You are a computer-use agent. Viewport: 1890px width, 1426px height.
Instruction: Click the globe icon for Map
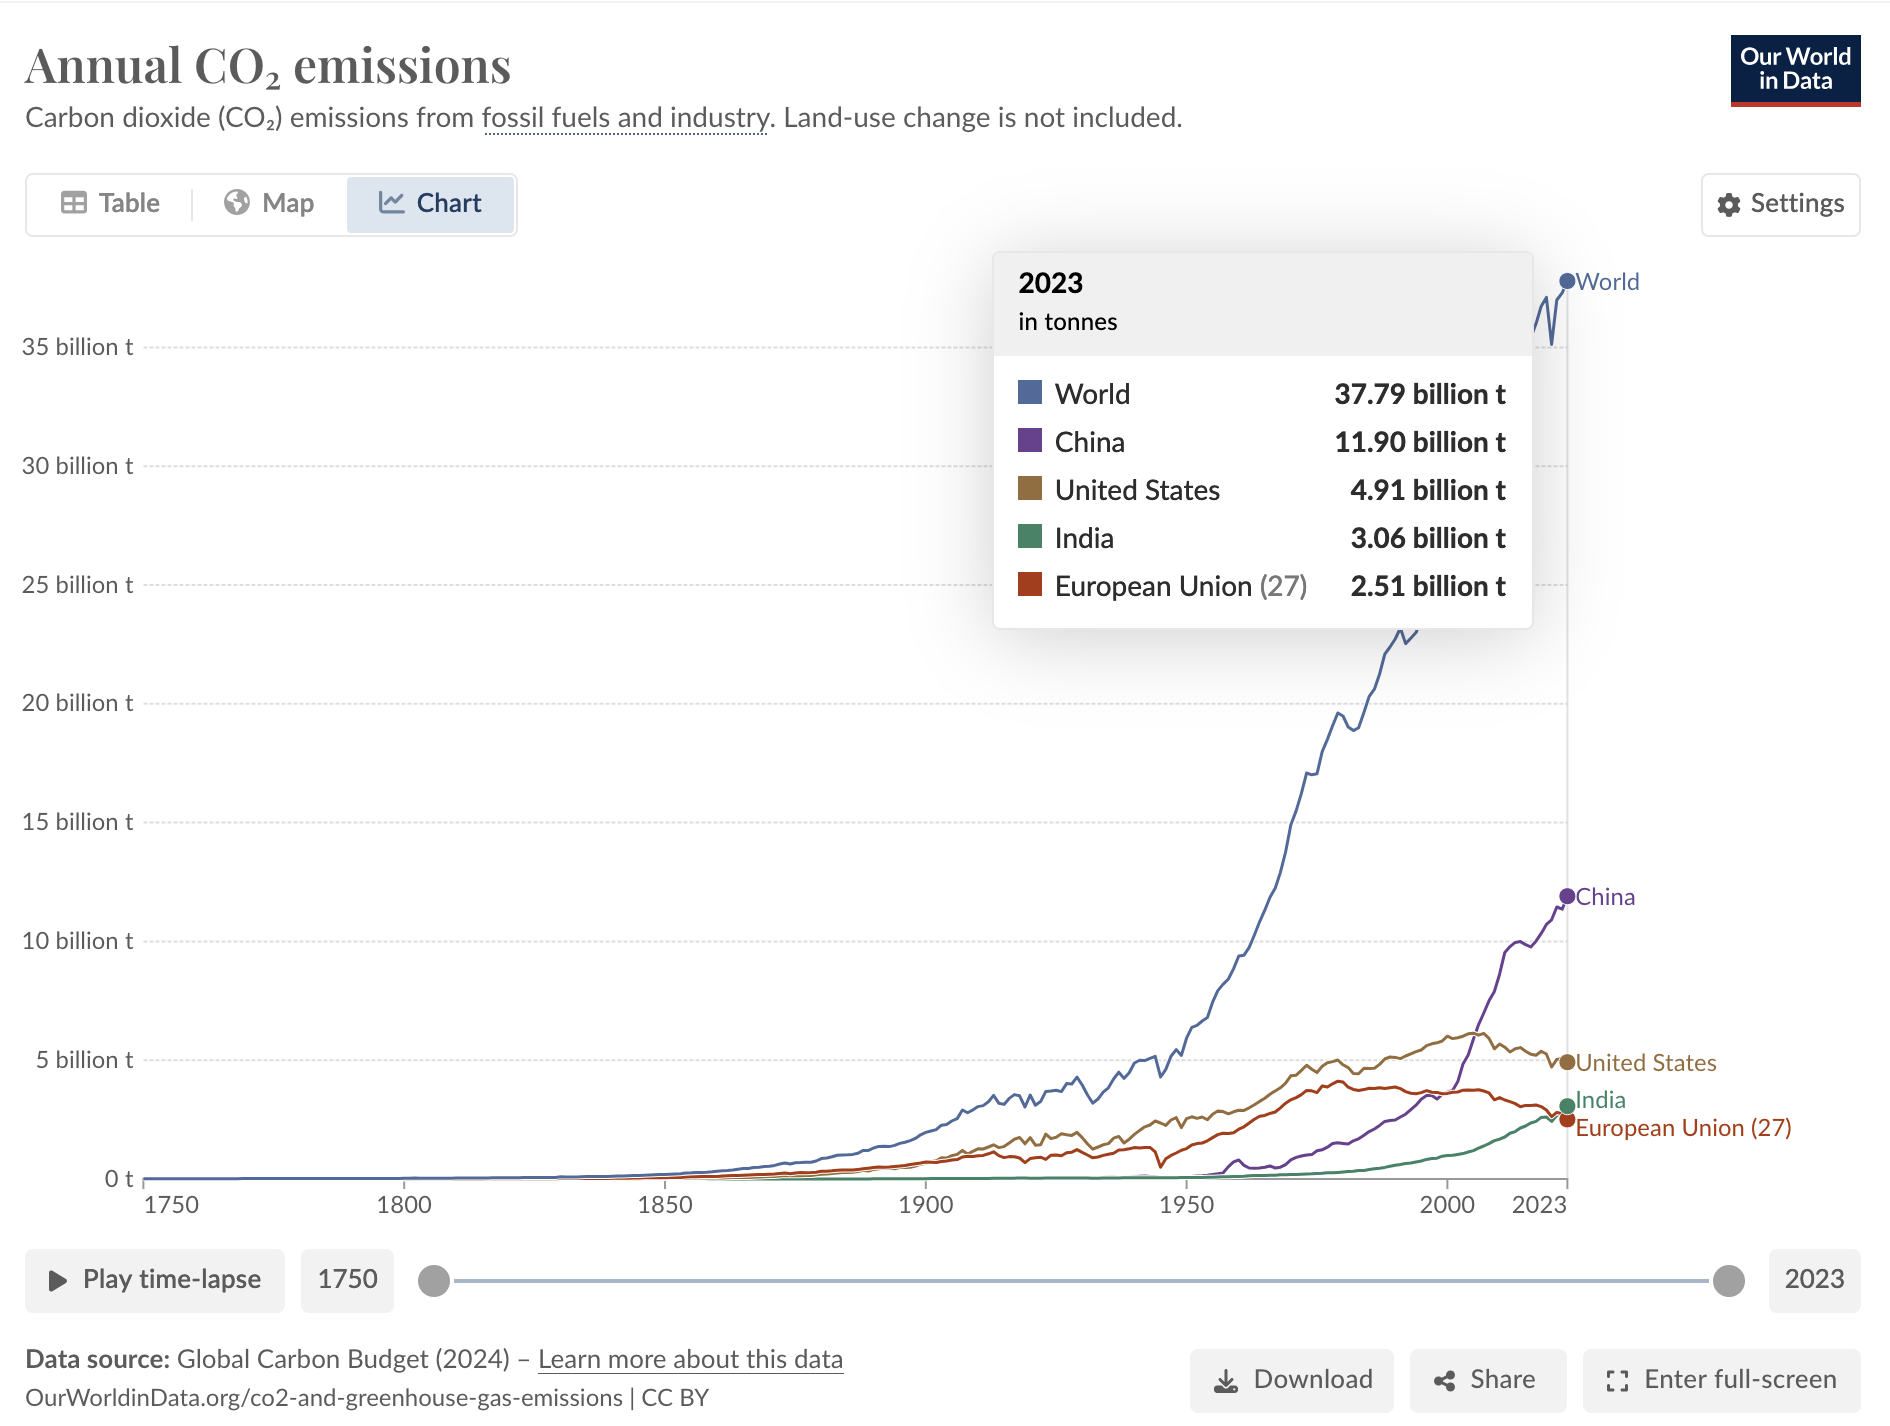click(x=237, y=203)
